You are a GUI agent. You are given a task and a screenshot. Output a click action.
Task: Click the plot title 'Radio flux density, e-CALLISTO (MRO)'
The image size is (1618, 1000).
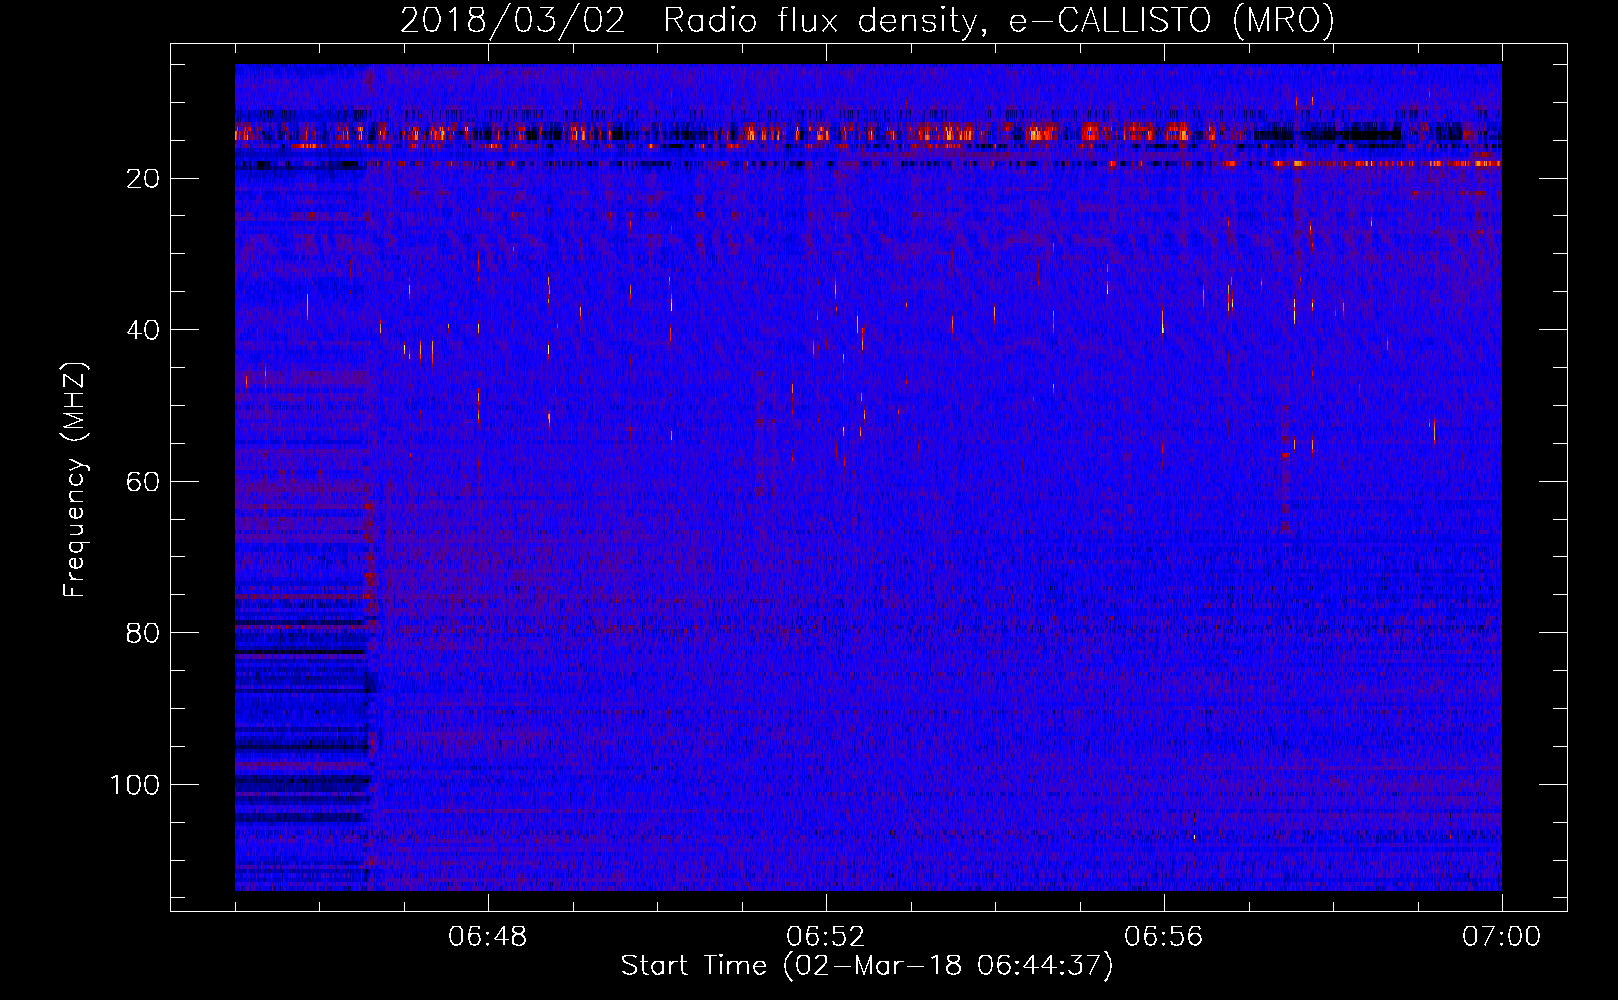(999, 20)
